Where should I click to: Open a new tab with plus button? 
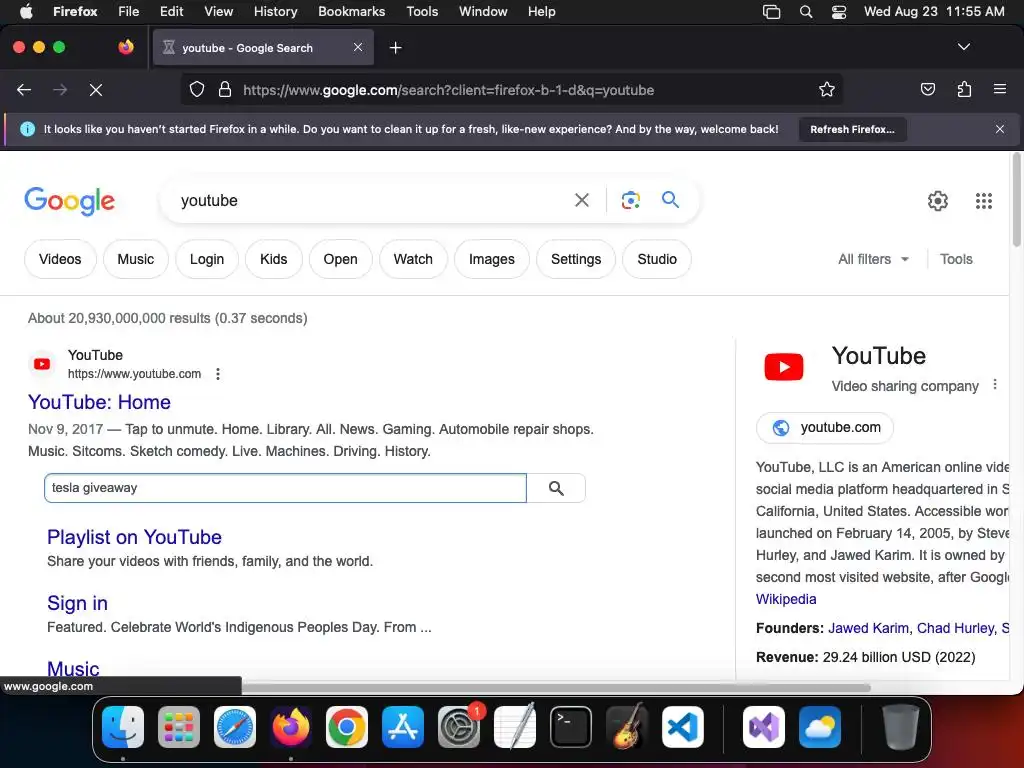click(x=395, y=48)
